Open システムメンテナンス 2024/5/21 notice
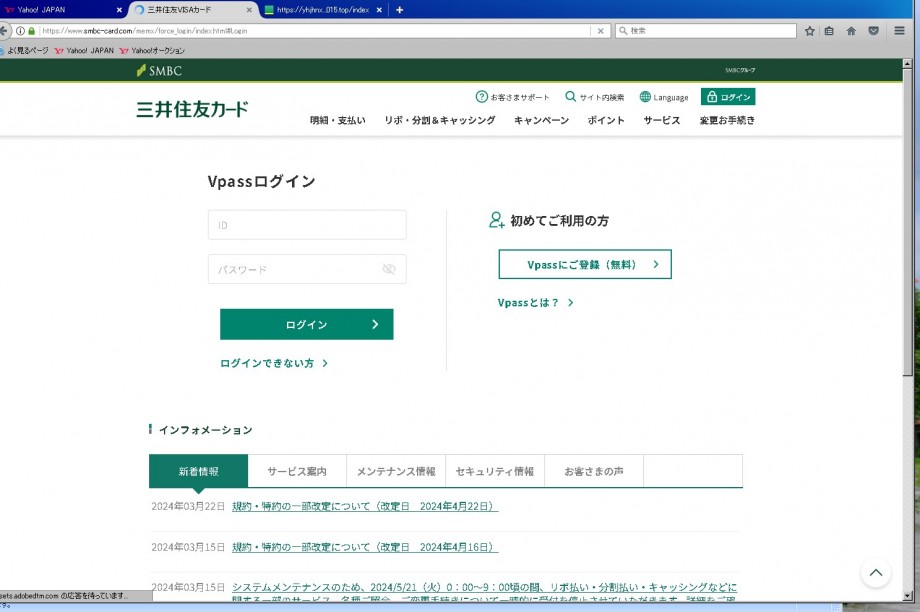The width and height of the screenshot is (920, 612). [484, 593]
